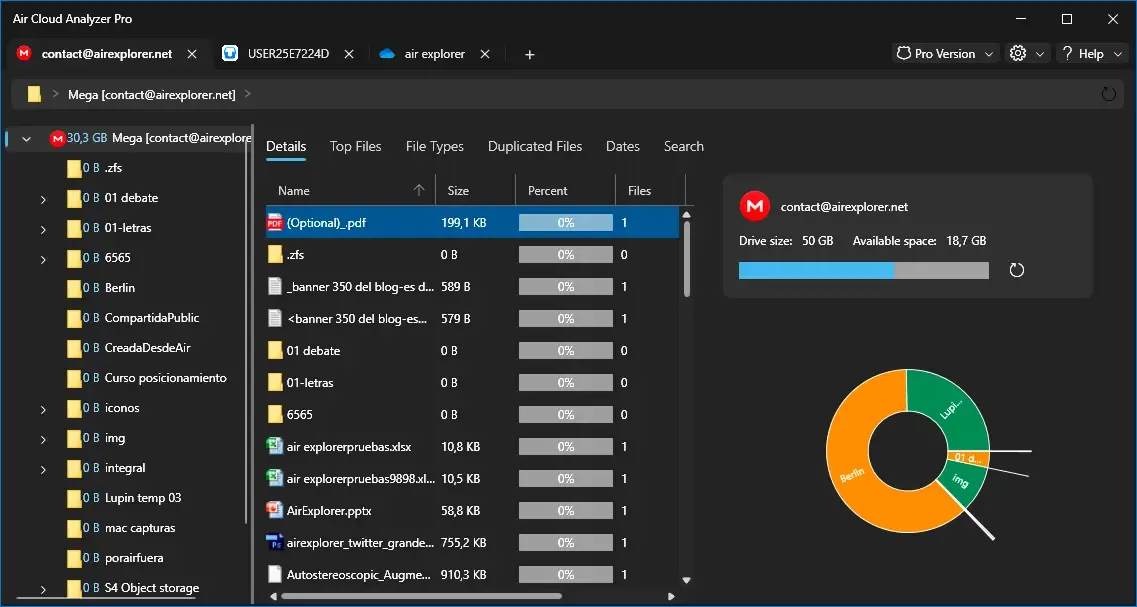Select the green img donut segment

pyautogui.click(x=960, y=481)
